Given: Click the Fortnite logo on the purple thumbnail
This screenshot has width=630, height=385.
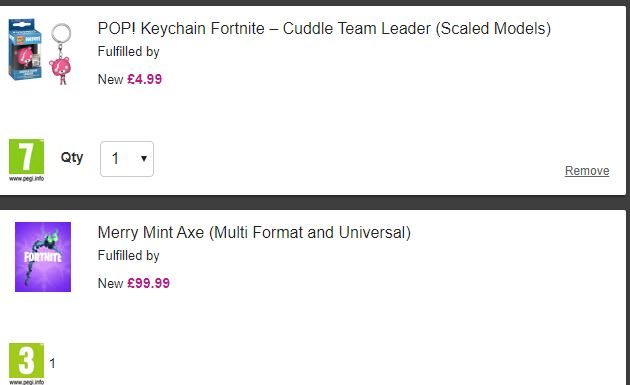Looking at the screenshot, I should tap(43, 257).
